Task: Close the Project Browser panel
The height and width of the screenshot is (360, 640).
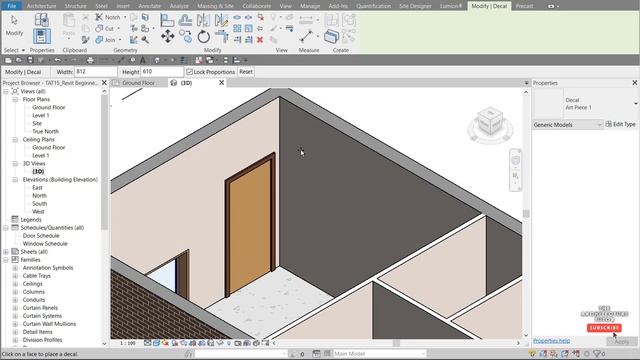Action: pyautogui.click(x=104, y=83)
